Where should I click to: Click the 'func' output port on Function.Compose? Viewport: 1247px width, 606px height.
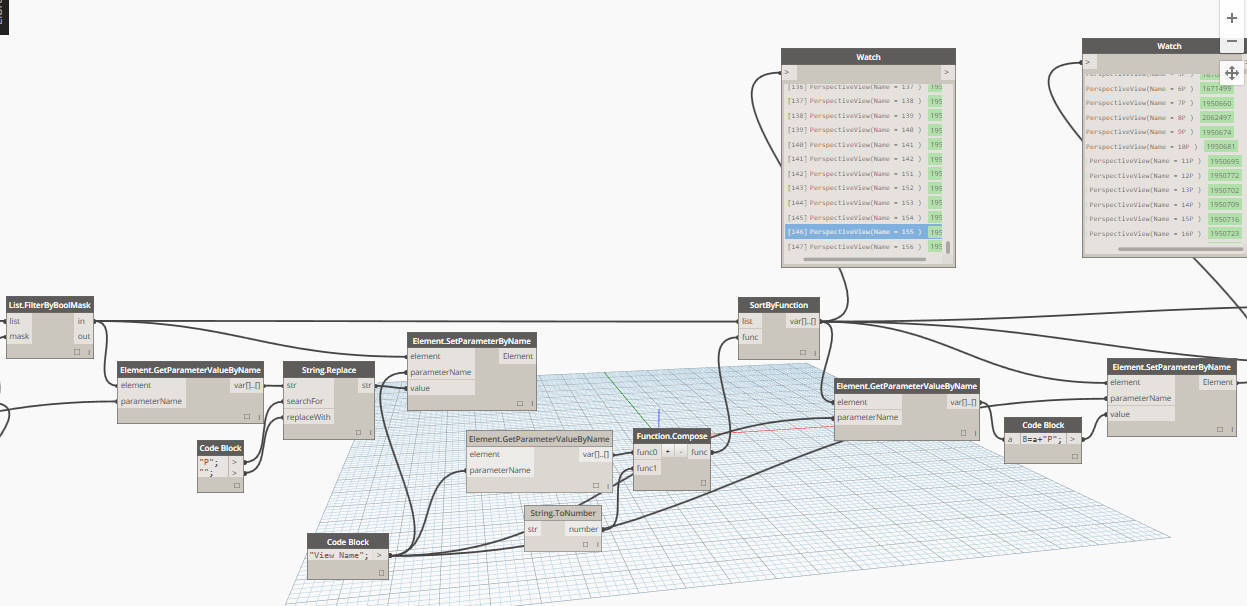click(x=699, y=452)
